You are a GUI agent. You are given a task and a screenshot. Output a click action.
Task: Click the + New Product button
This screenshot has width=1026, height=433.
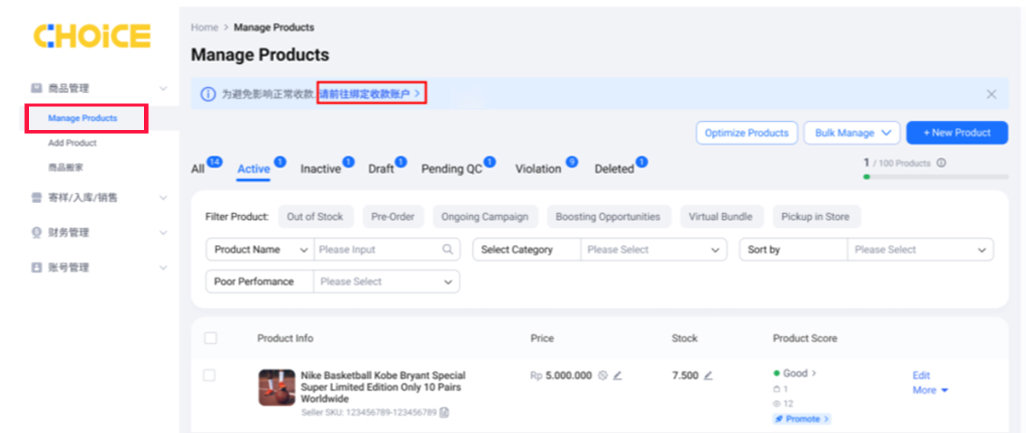point(956,133)
